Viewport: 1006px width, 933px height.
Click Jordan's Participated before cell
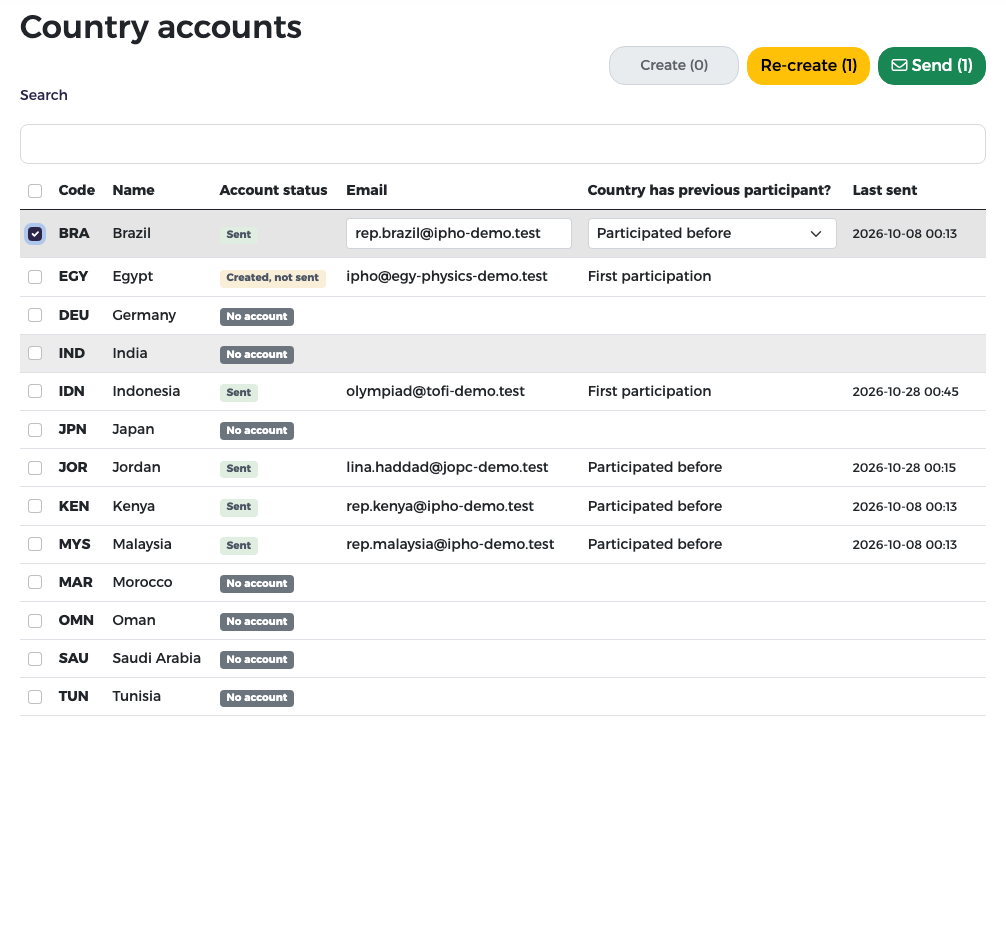point(655,467)
